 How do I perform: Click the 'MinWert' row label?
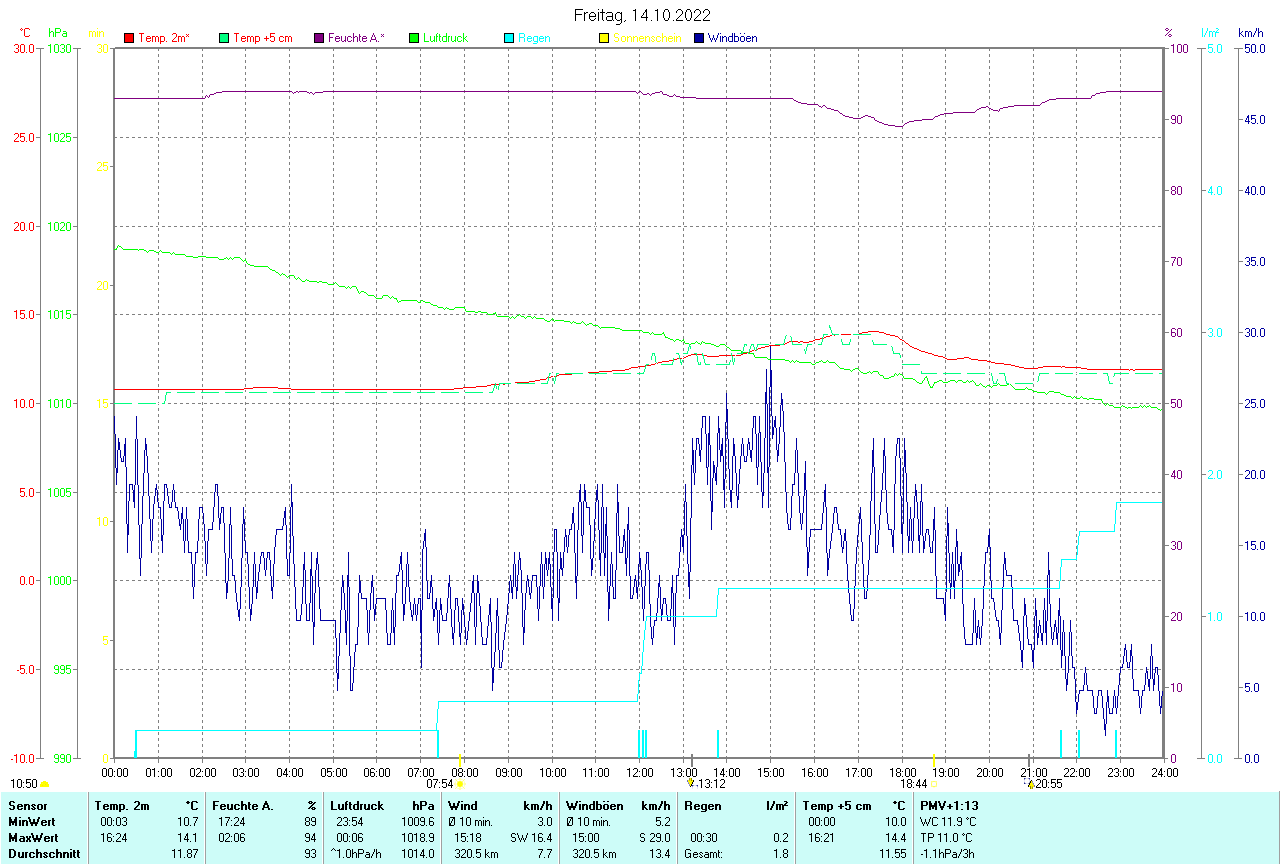tap(30, 822)
